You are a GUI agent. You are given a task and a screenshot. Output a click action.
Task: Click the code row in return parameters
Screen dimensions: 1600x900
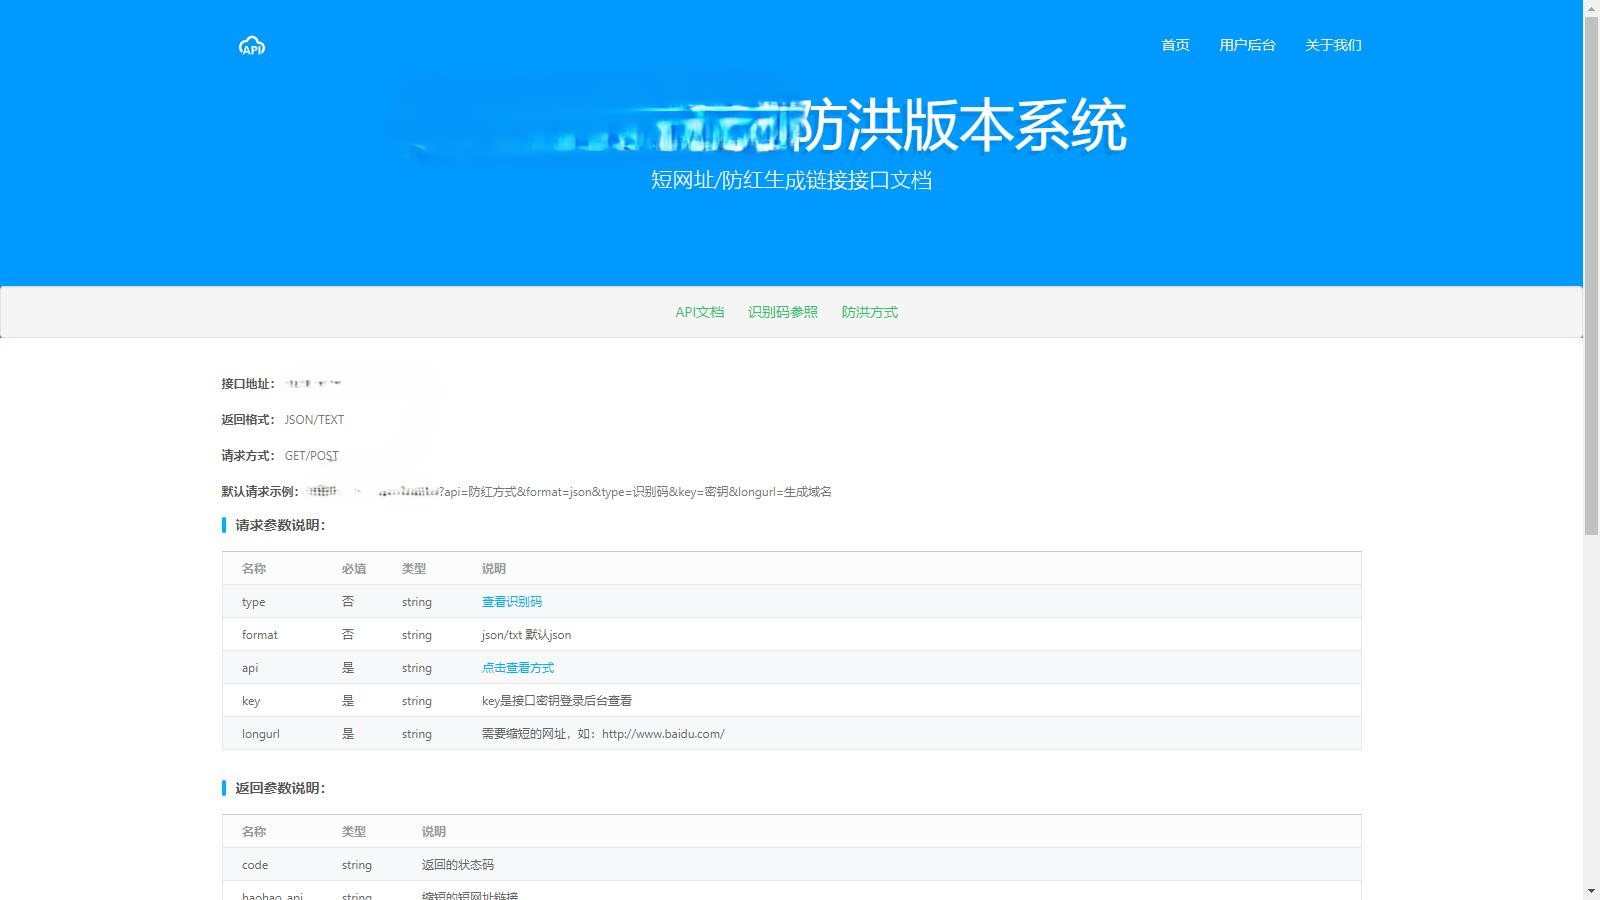pos(791,865)
